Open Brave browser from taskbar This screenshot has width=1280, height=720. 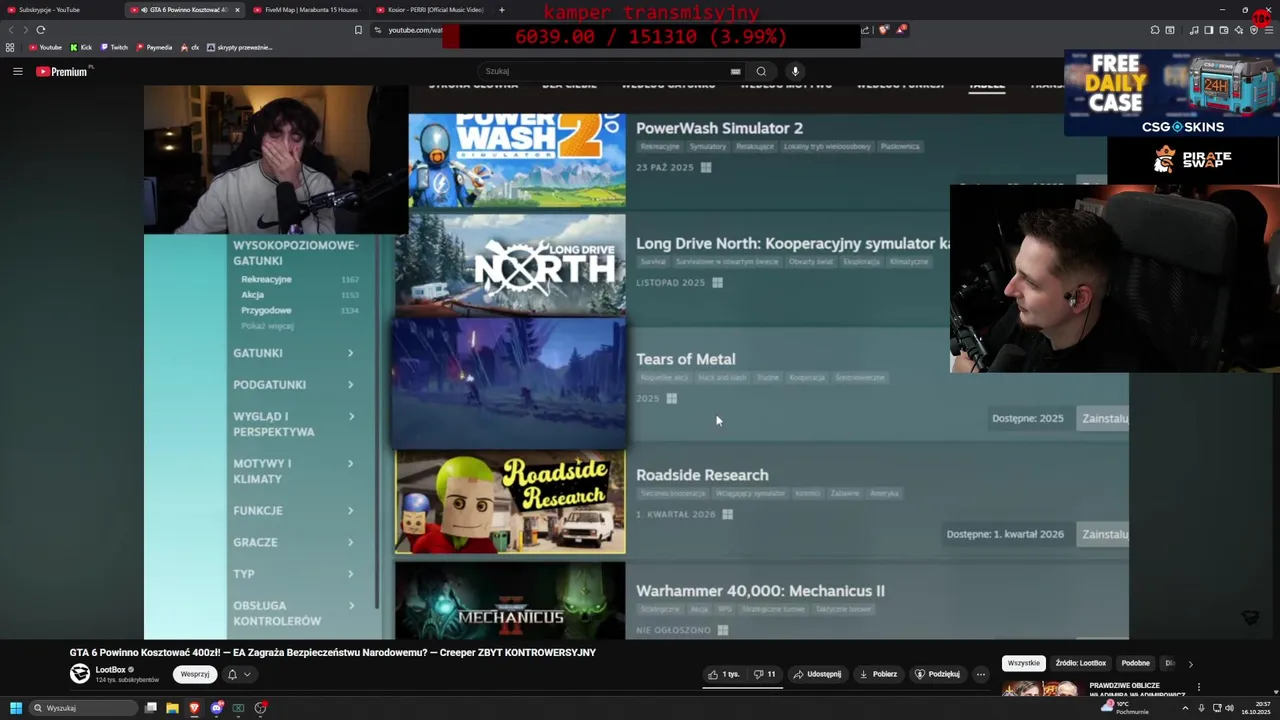194,708
